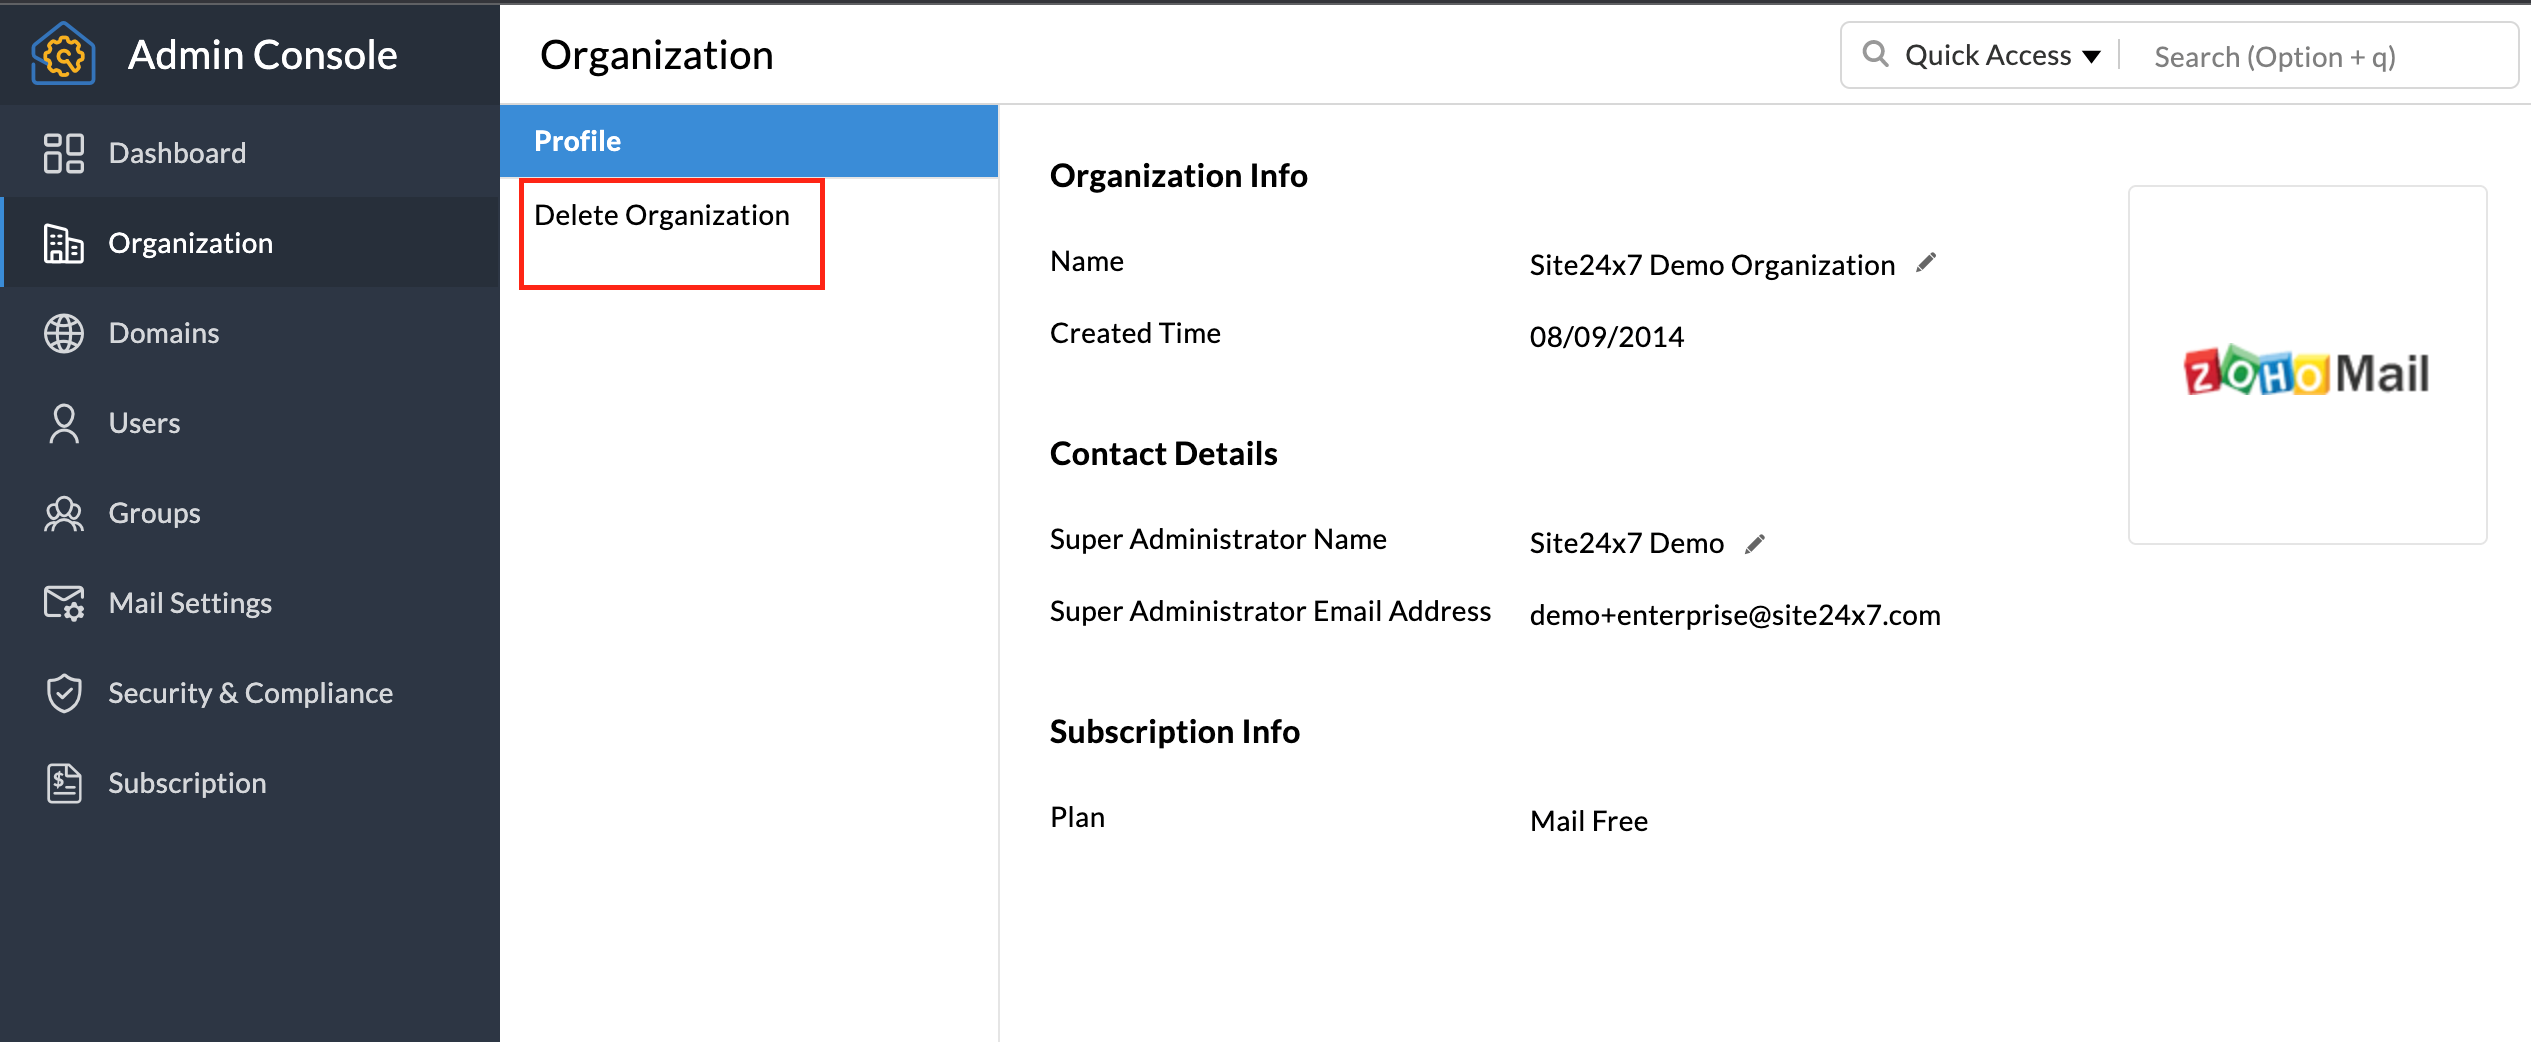Edit Super Administrator Name pencil icon
2531x1042 pixels.
pyautogui.click(x=1754, y=543)
